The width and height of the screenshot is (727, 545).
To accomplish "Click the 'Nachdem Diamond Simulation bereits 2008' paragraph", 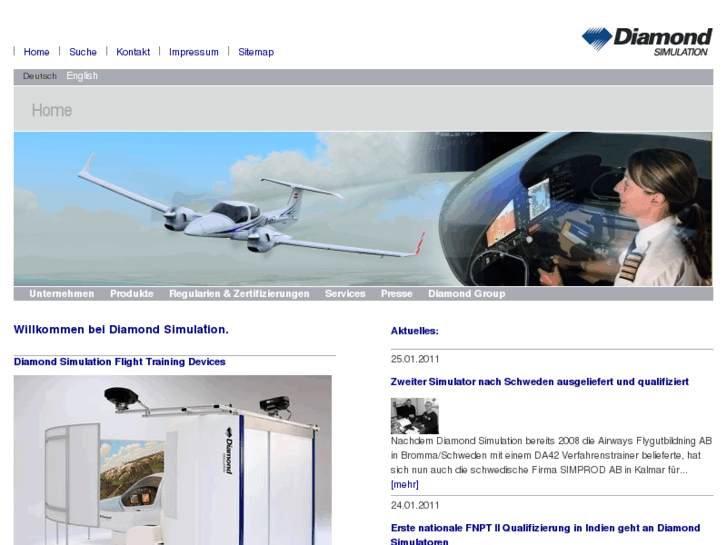I will 551,455.
